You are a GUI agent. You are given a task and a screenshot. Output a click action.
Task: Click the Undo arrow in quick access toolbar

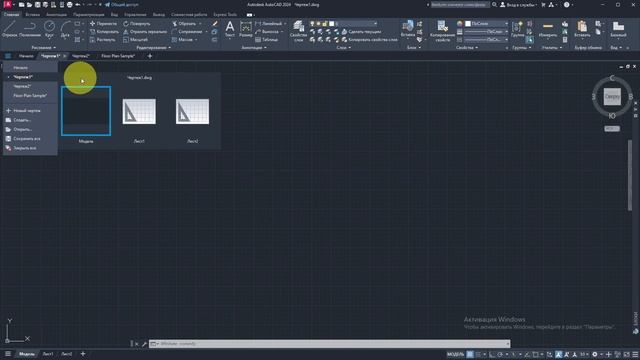coord(78,4)
